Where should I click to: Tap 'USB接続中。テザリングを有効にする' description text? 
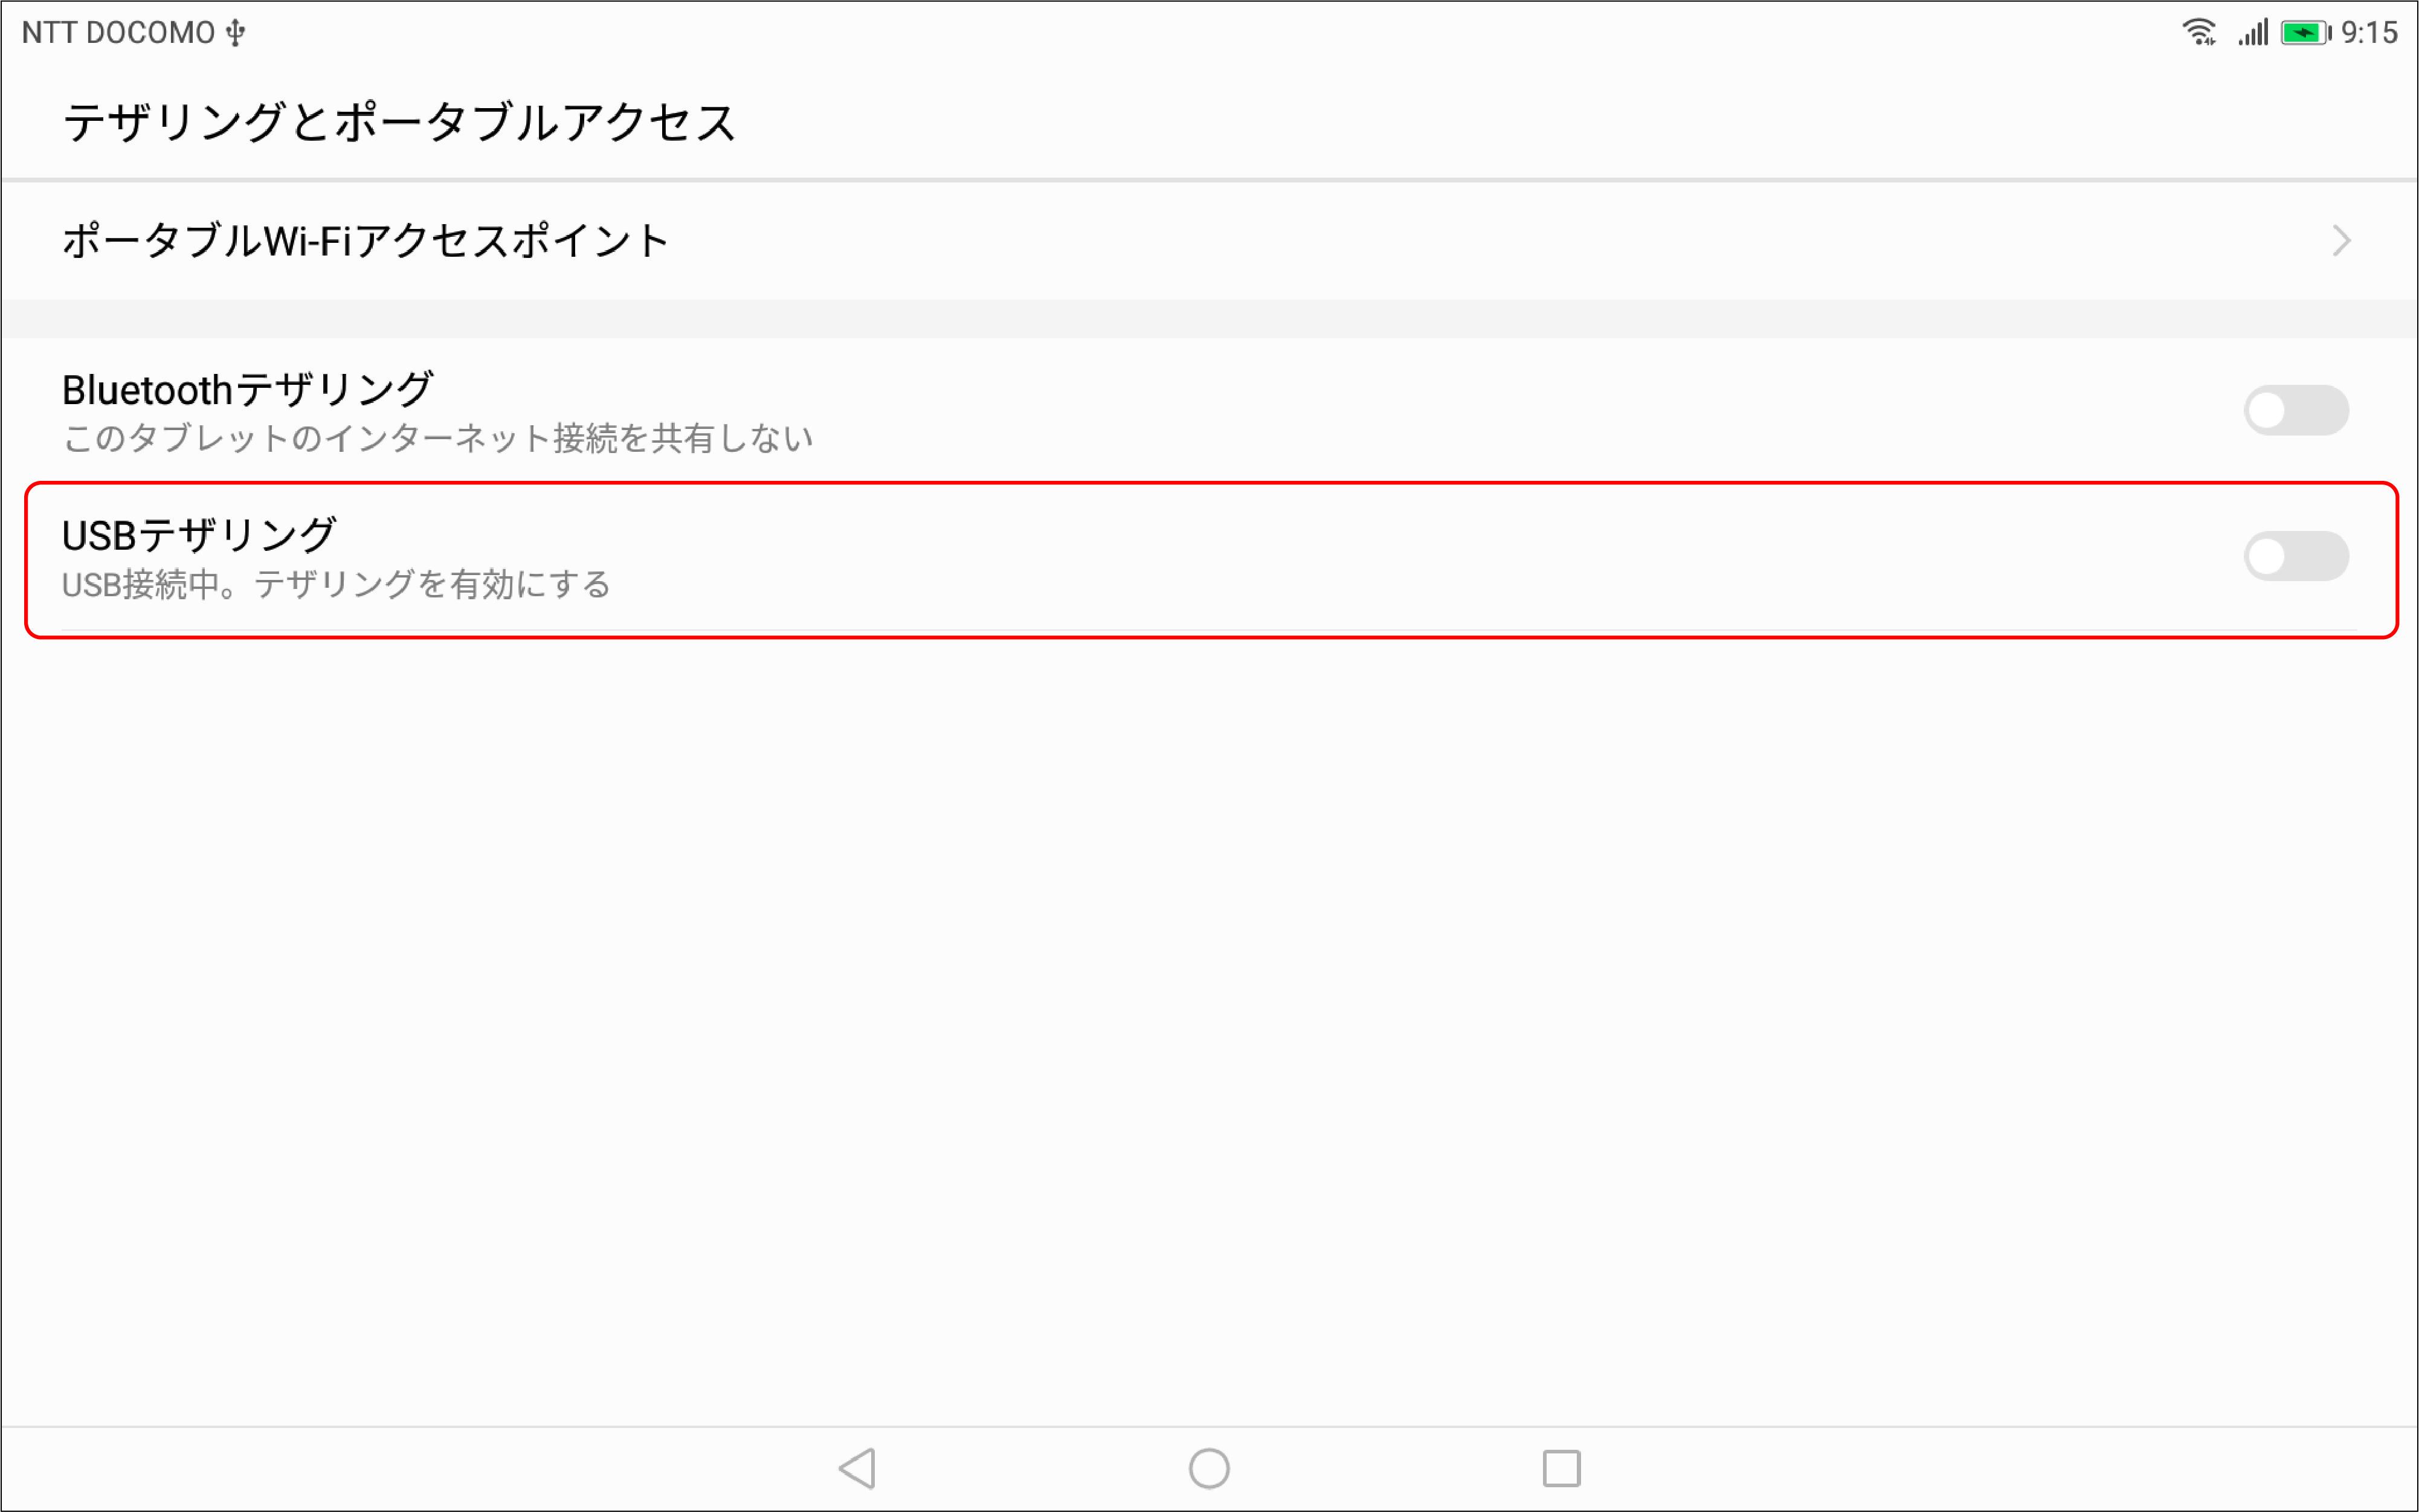pyautogui.click(x=336, y=584)
